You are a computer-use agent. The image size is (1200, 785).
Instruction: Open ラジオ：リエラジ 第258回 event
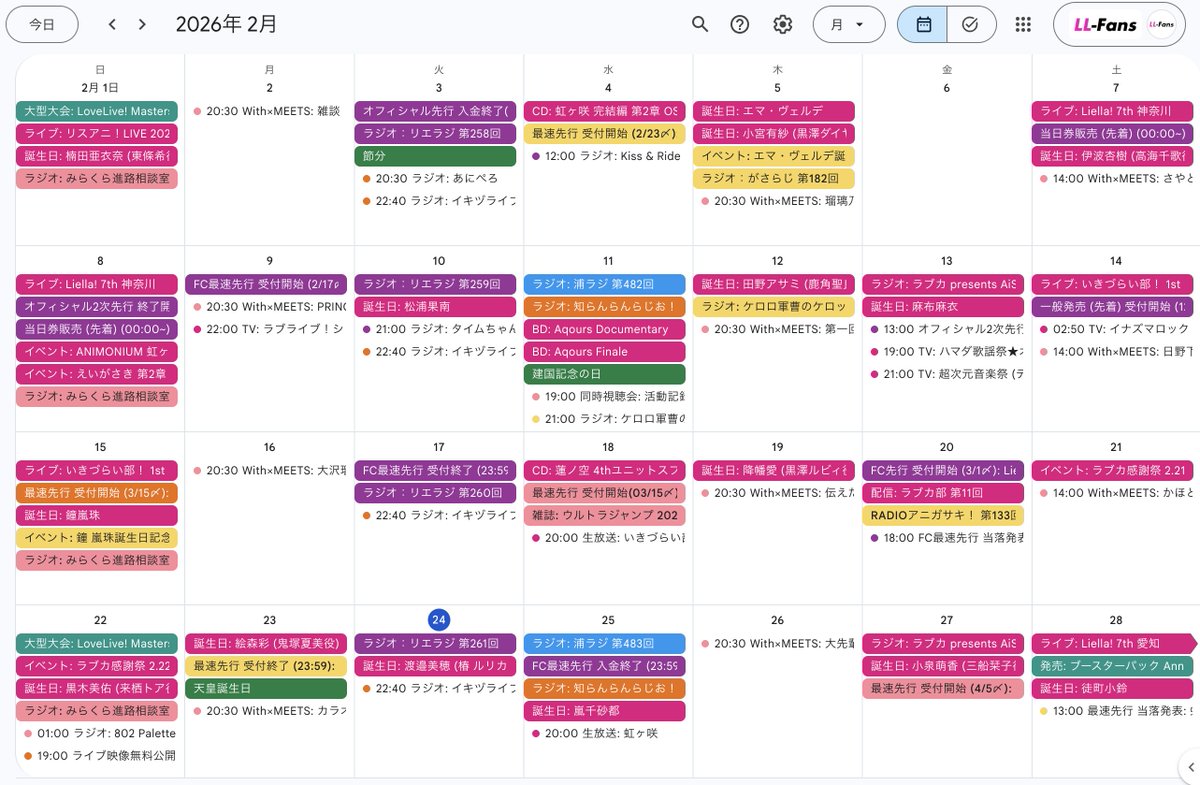point(435,133)
